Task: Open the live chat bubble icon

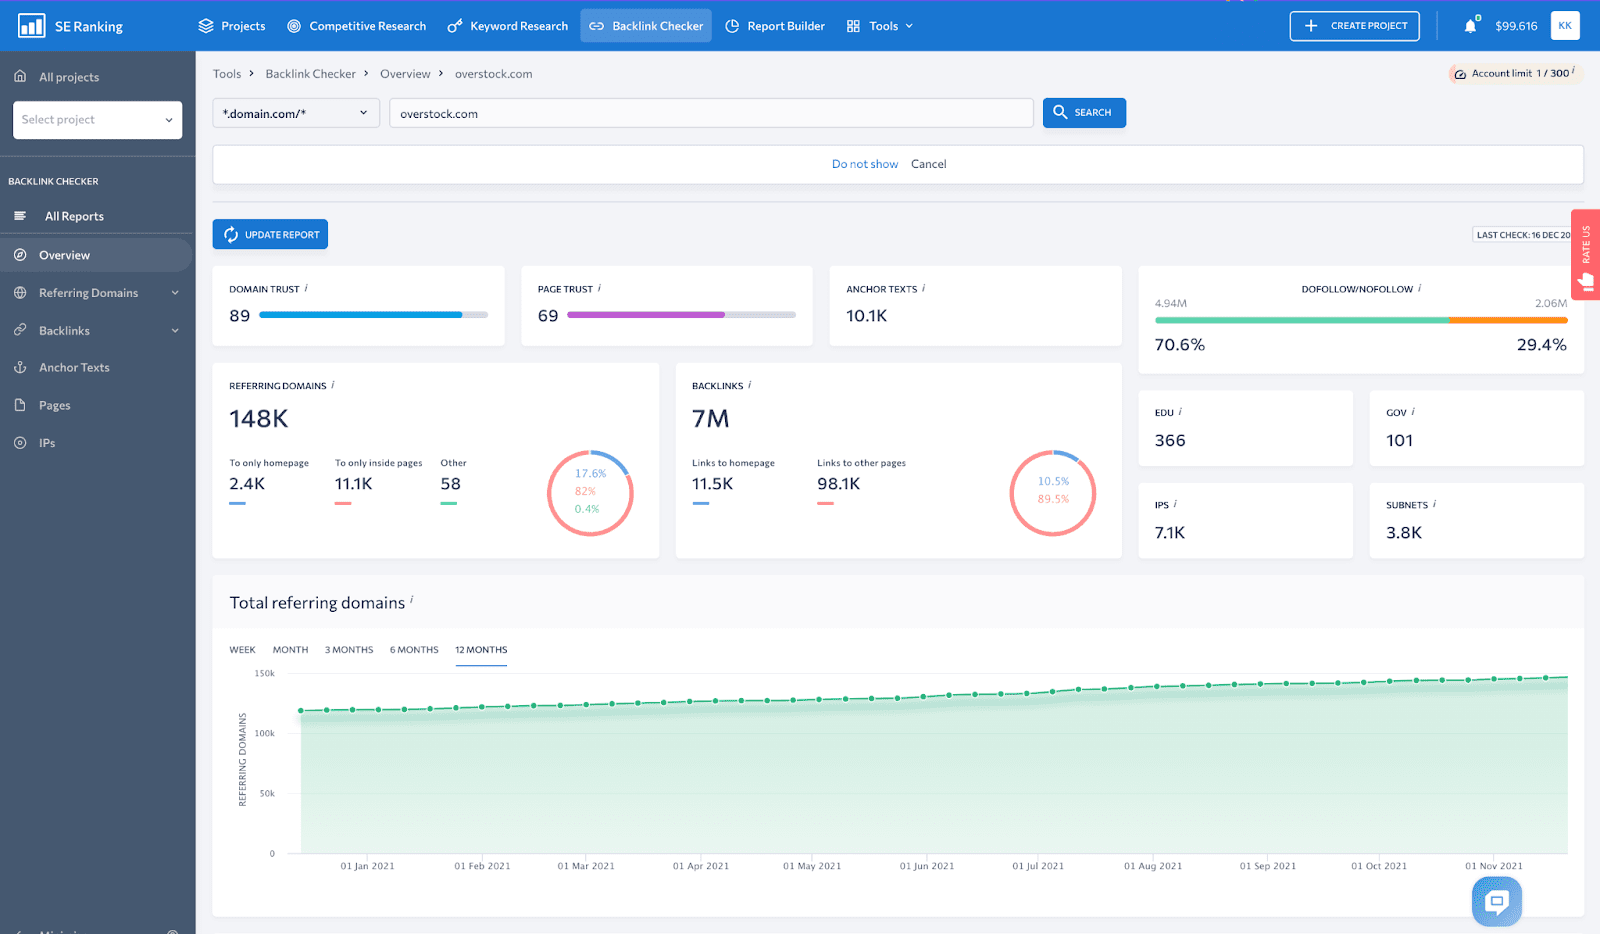Action: [x=1497, y=901]
